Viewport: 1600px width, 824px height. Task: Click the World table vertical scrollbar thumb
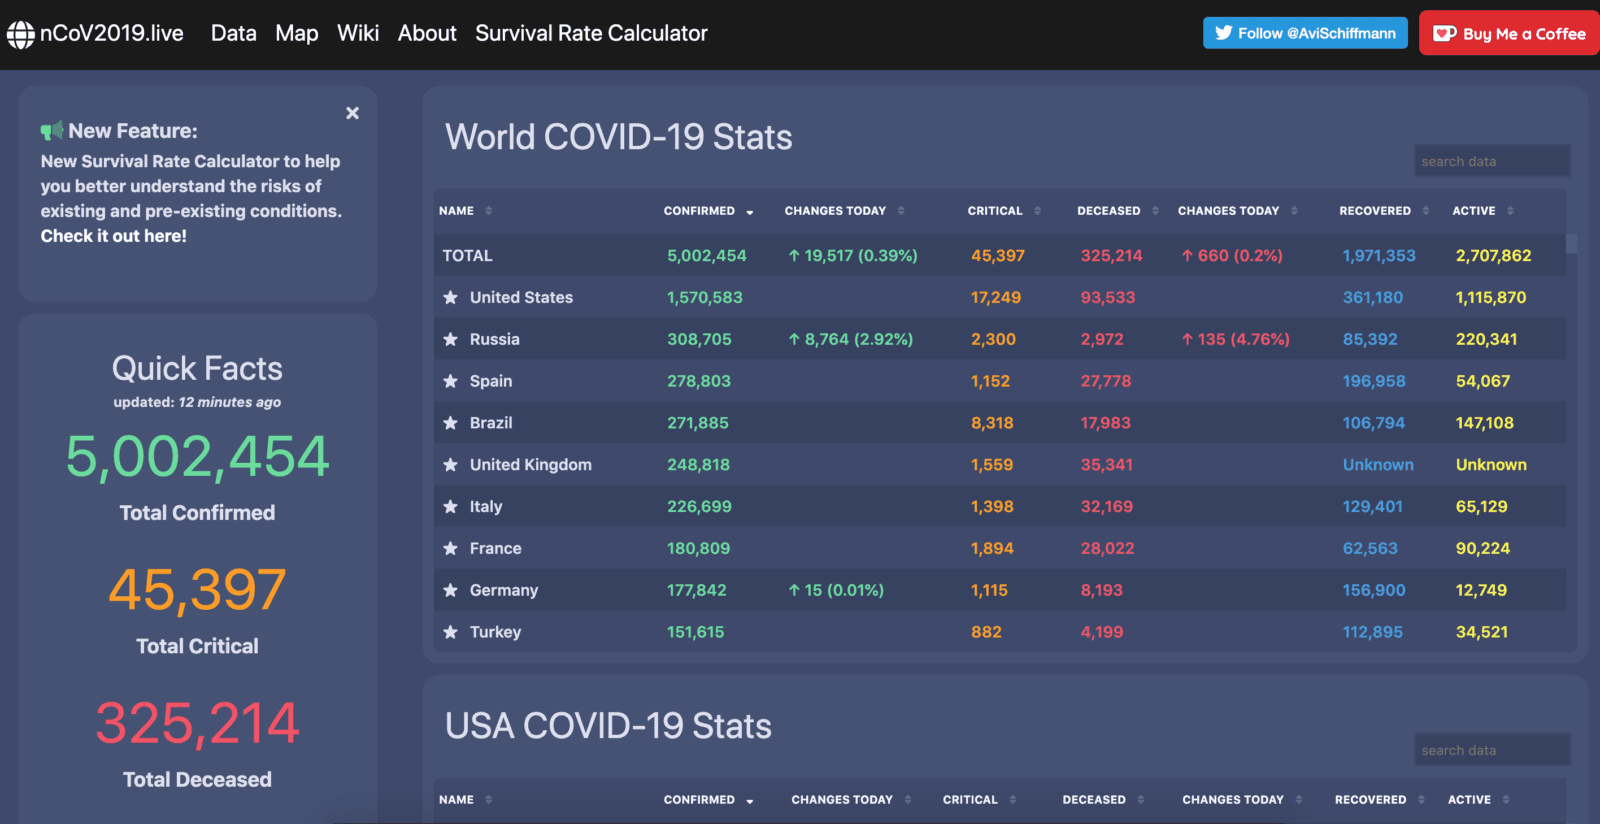(1571, 244)
